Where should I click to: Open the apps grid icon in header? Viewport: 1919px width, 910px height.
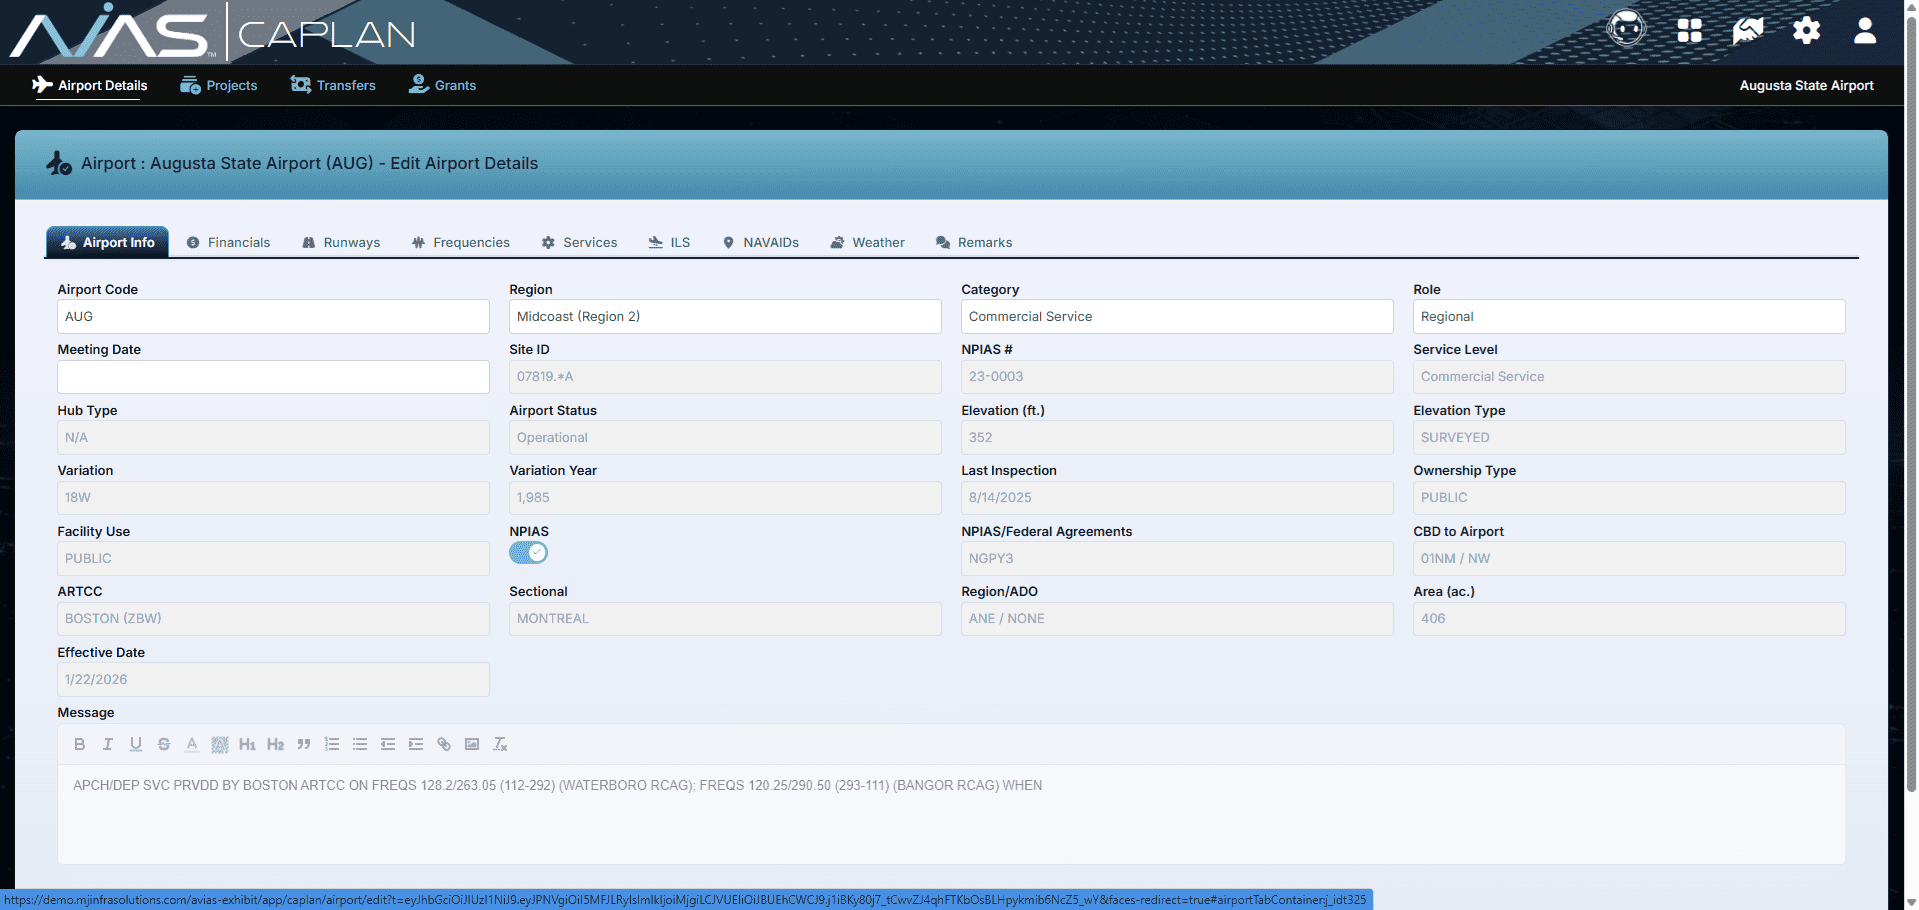point(1689,31)
